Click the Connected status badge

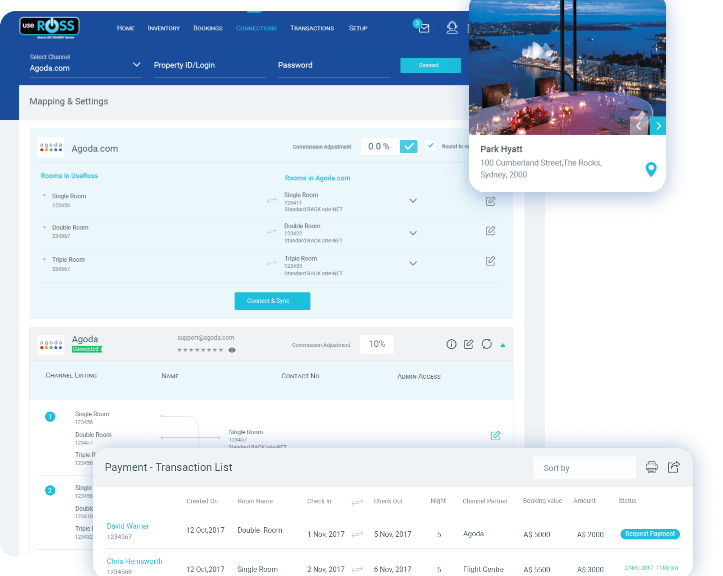click(87, 349)
